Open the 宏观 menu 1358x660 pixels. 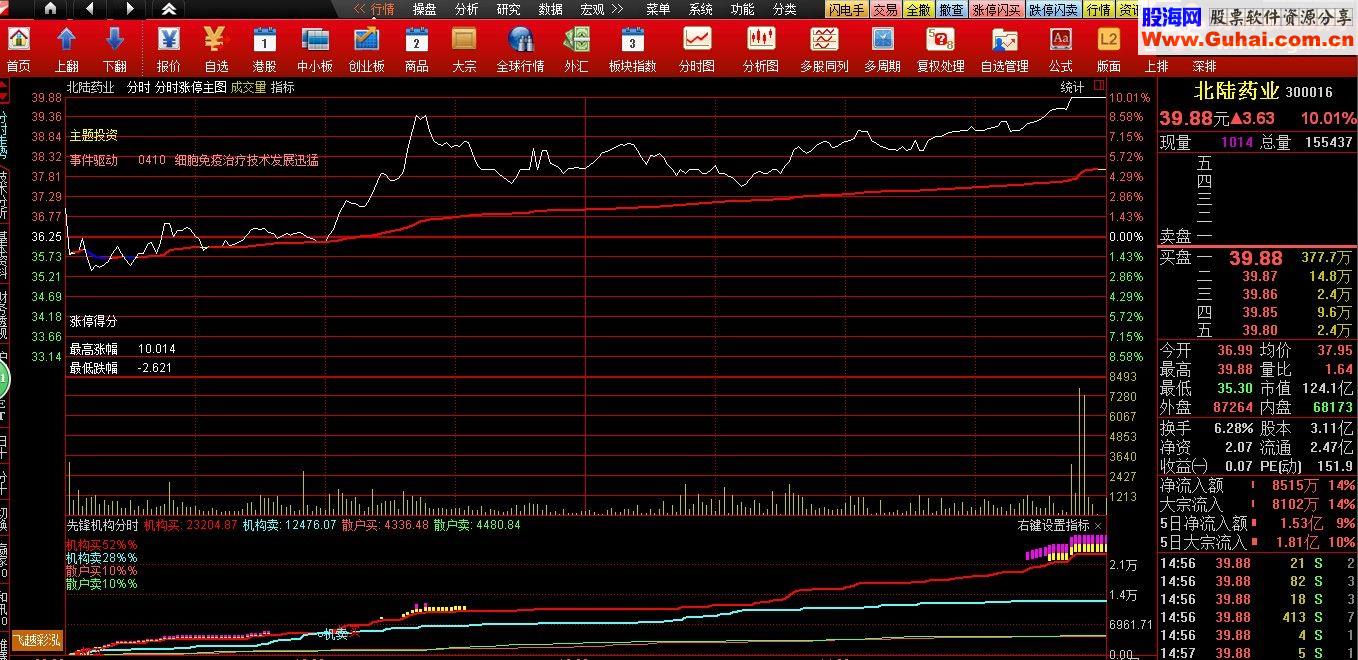click(x=592, y=9)
